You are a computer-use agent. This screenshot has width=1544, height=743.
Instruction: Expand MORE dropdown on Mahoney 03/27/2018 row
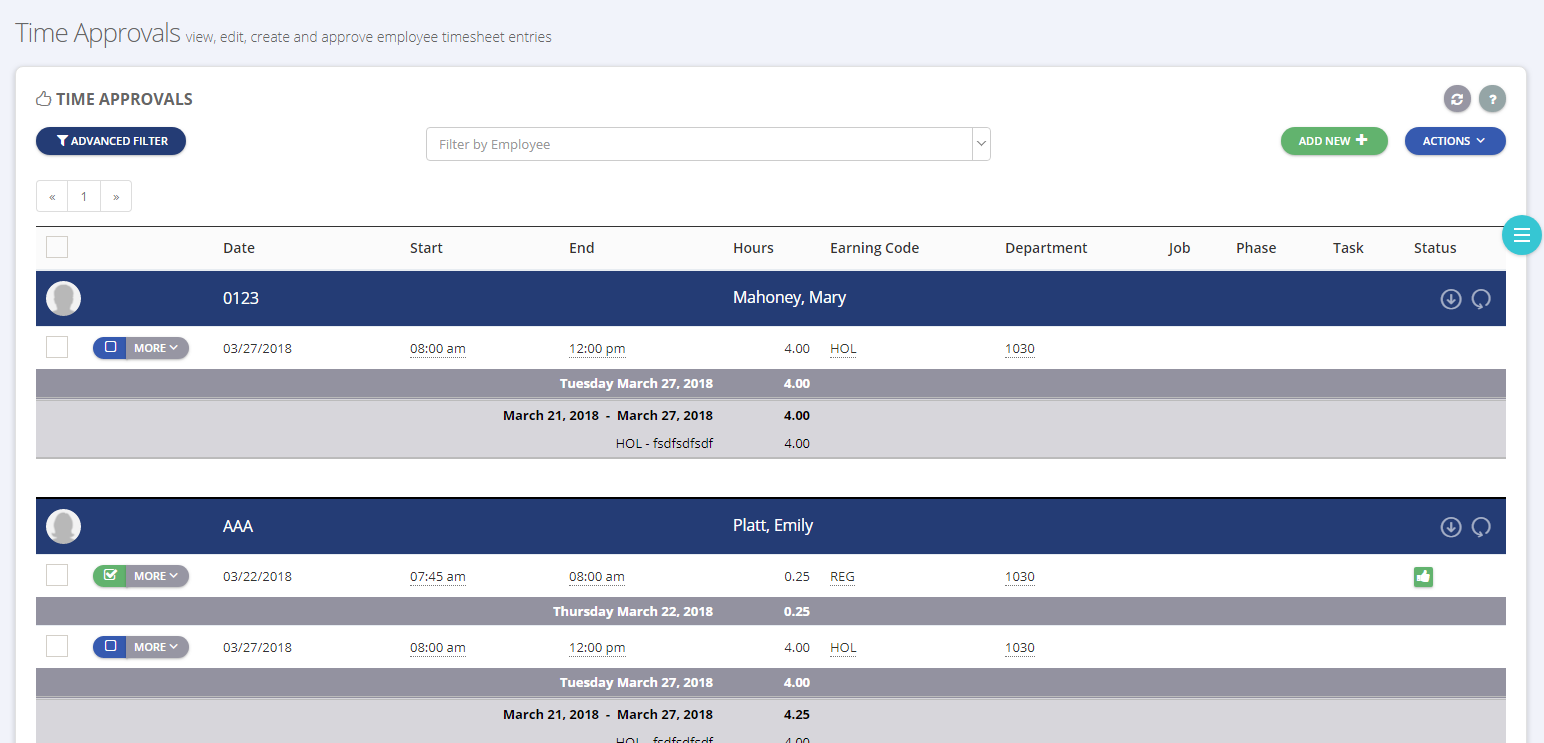157,348
